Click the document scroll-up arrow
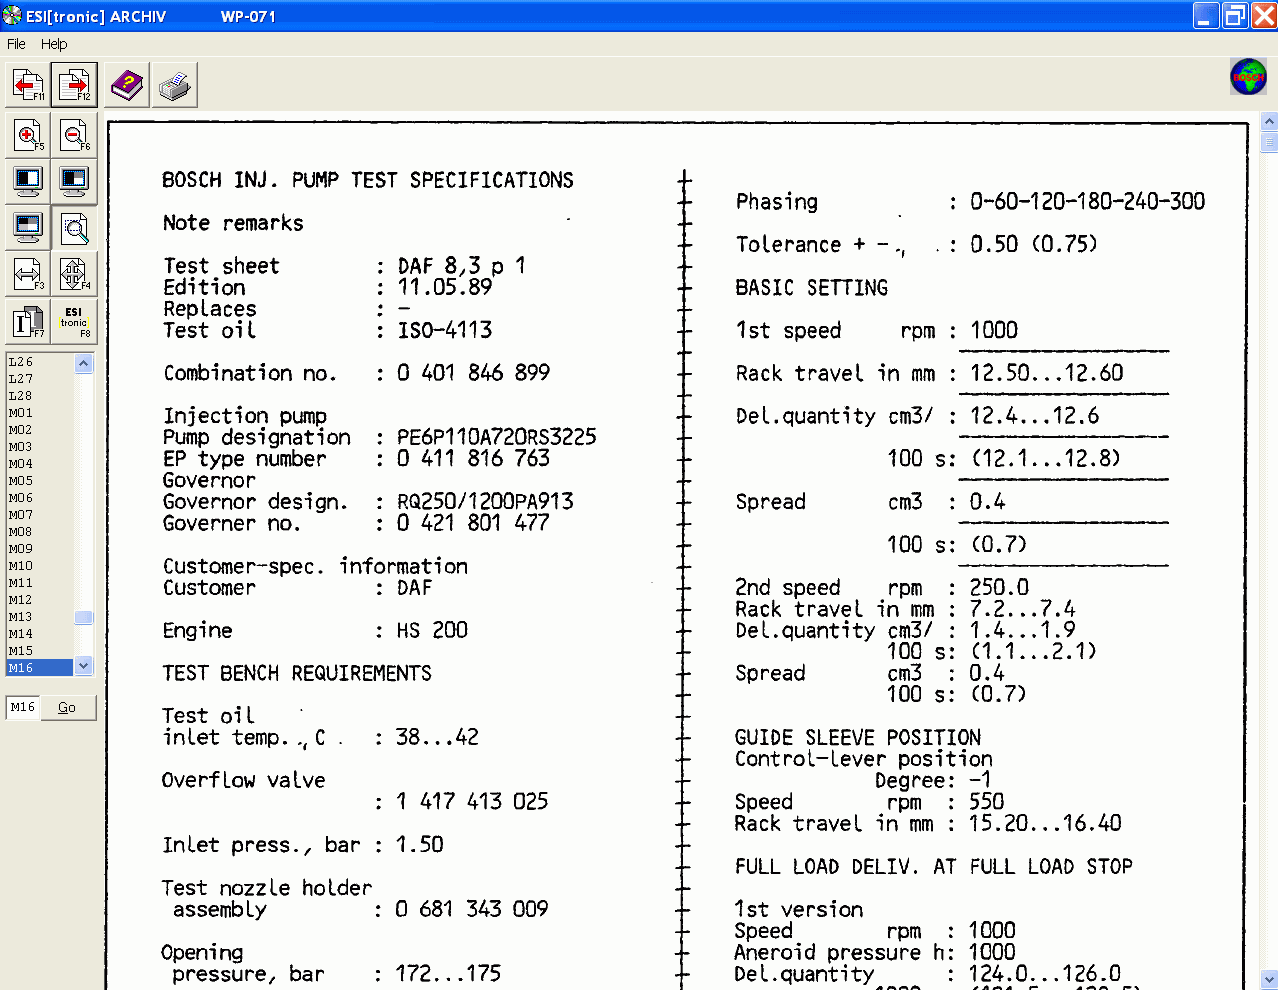The height and width of the screenshot is (990, 1278). point(1269,122)
